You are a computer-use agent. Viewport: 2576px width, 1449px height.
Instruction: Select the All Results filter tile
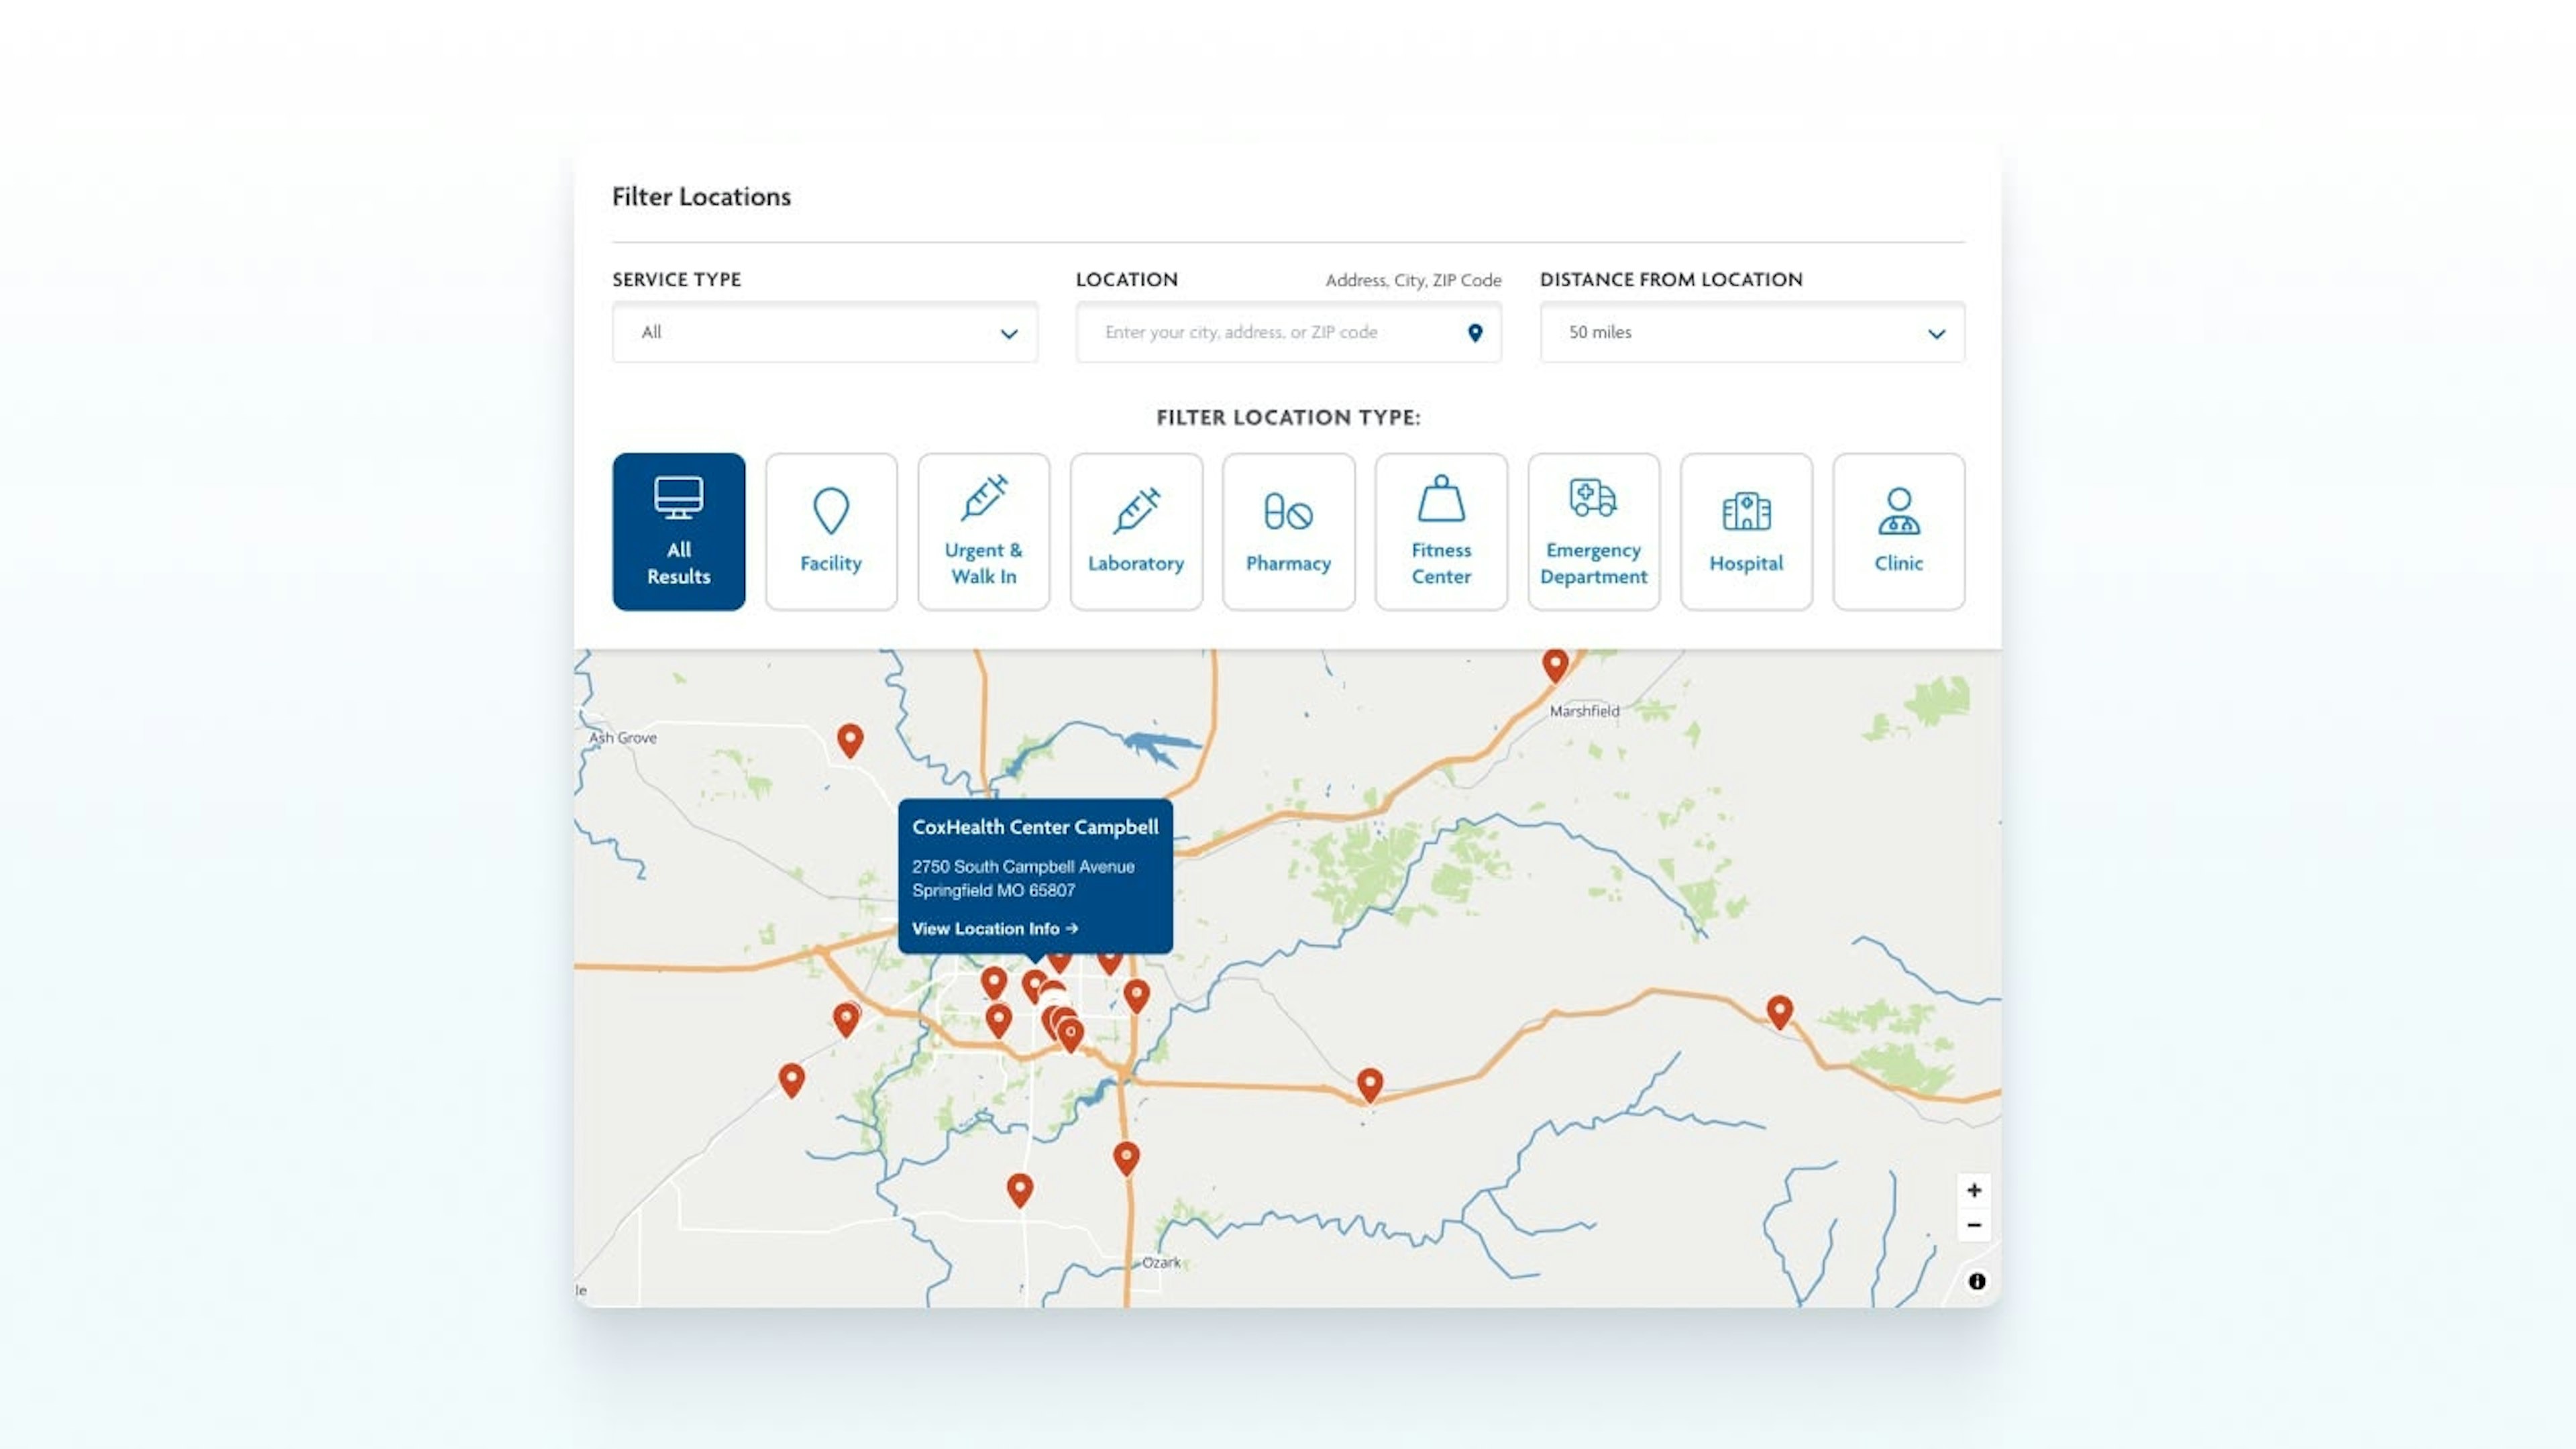point(678,531)
